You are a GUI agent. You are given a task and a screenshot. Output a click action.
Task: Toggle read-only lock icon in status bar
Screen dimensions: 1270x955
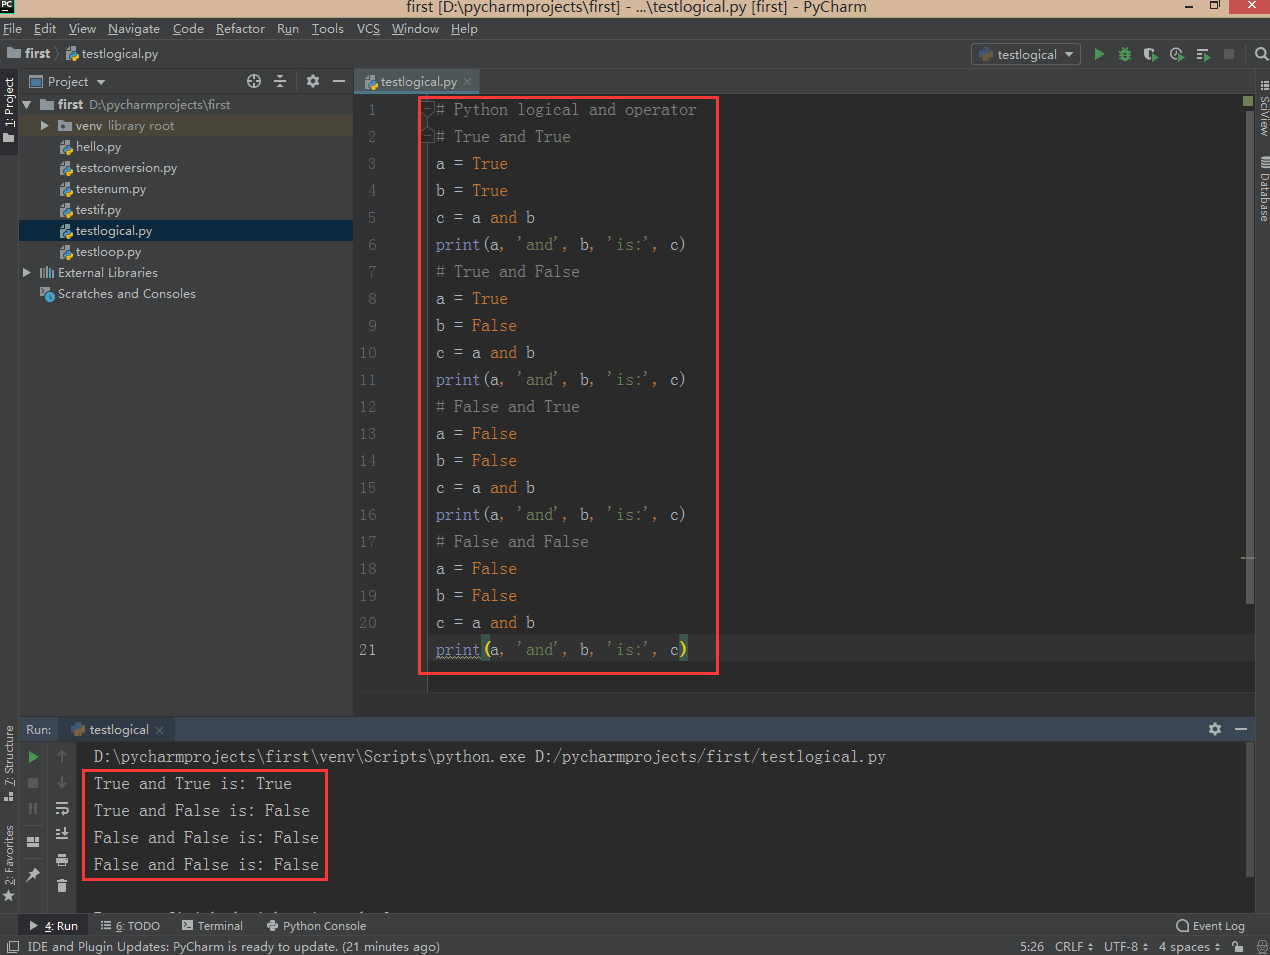(x=1238, y=946)
